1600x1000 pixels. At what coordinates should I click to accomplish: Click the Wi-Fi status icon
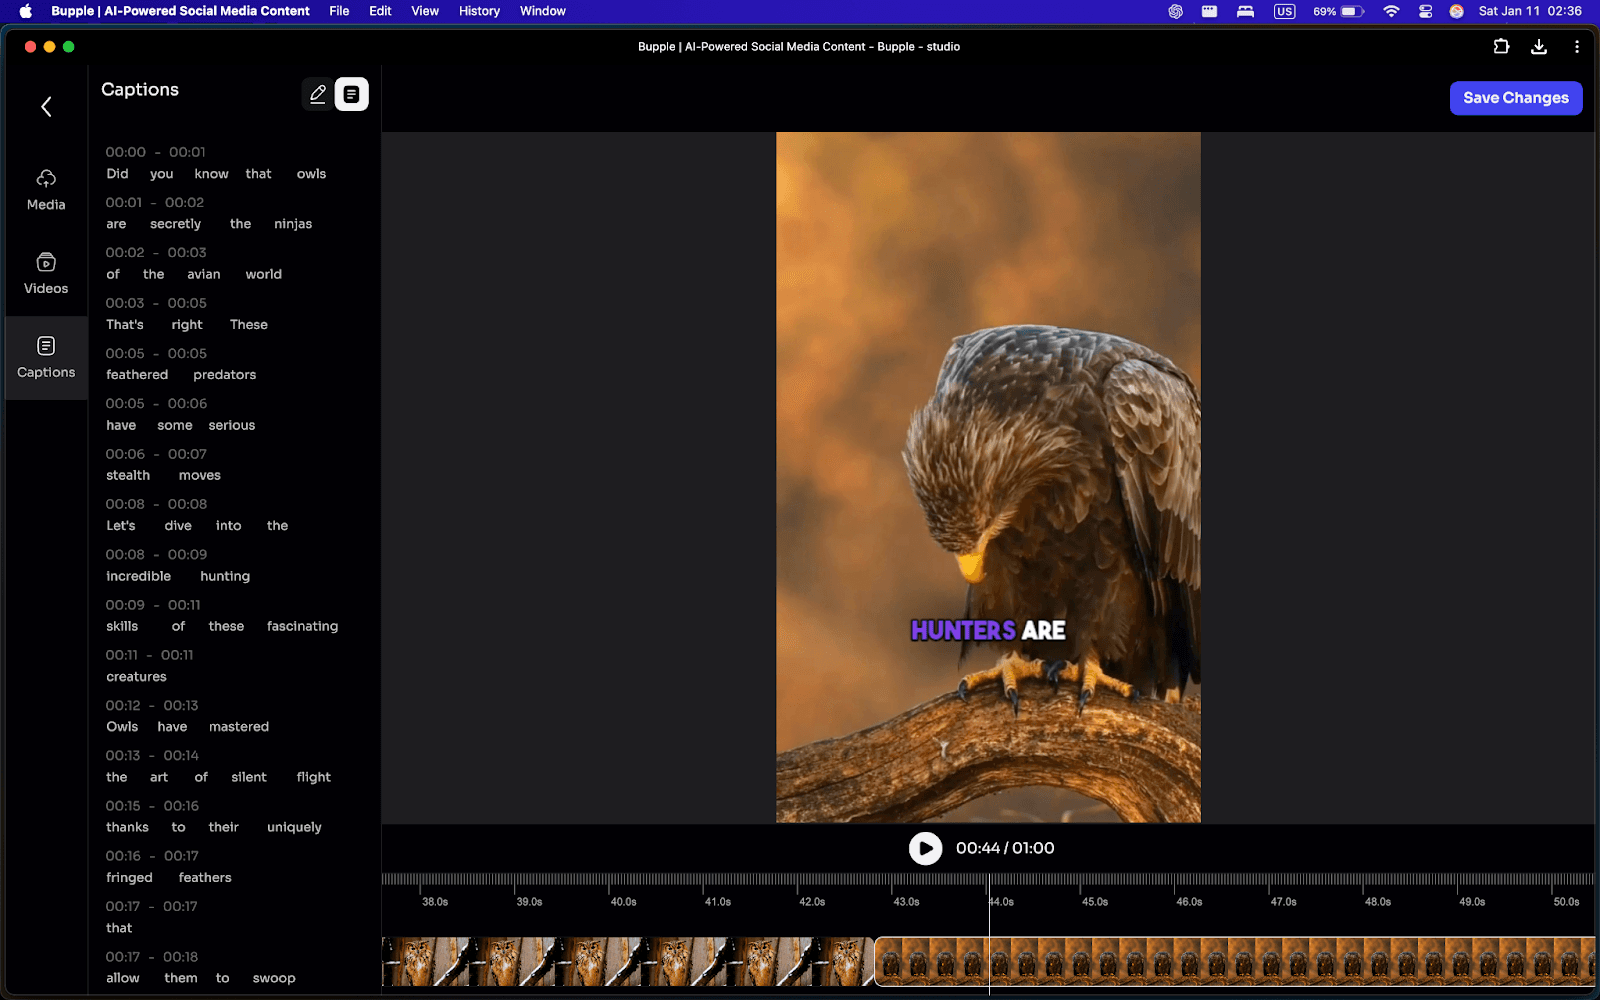(x=1391, y=11)
